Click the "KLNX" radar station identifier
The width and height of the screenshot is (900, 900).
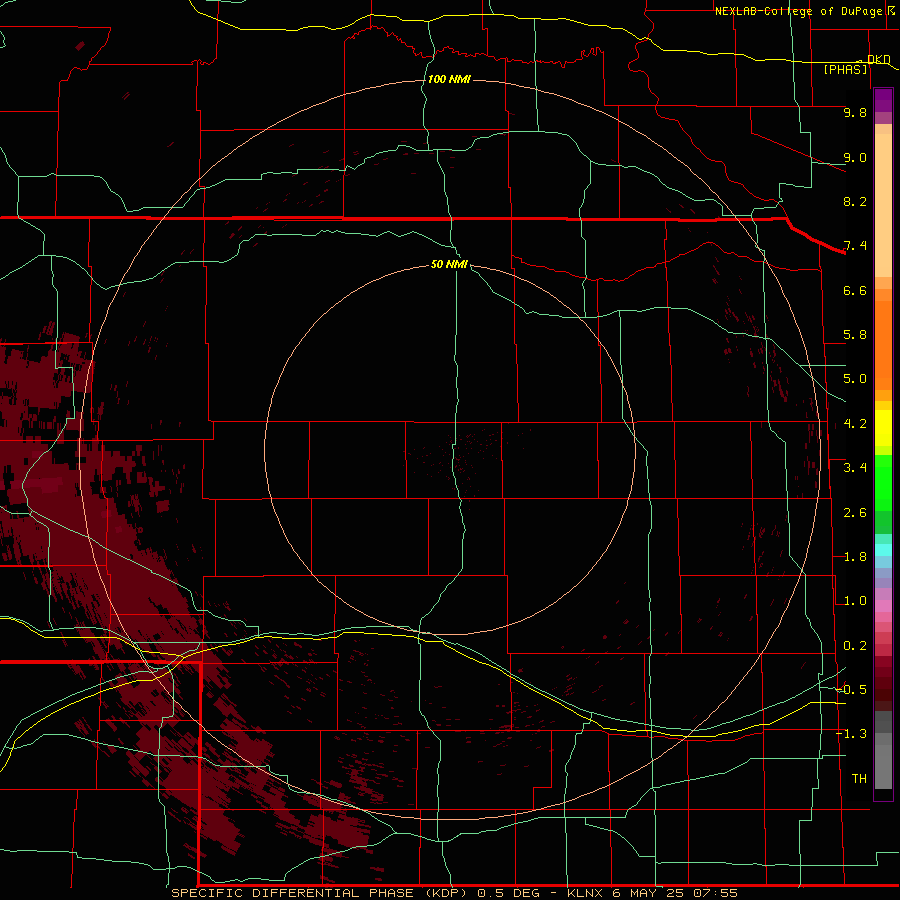coord(585,893)
